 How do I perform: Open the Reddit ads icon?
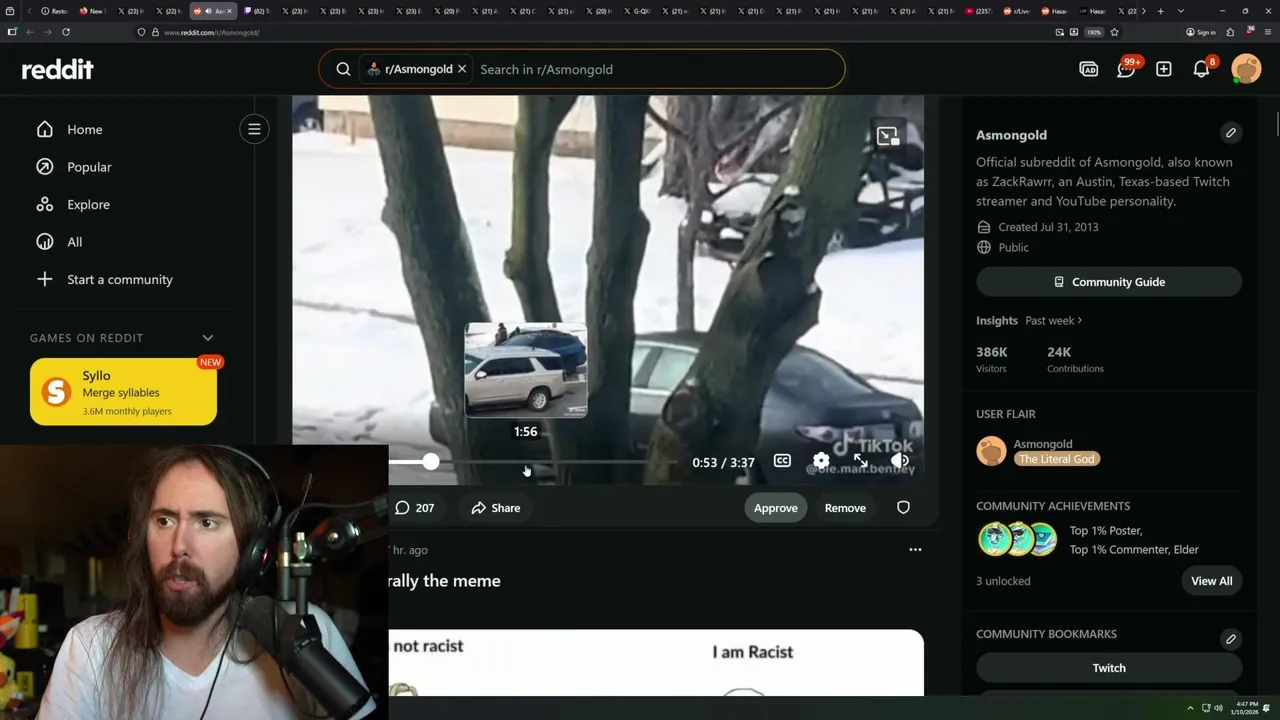[1089, 69]
